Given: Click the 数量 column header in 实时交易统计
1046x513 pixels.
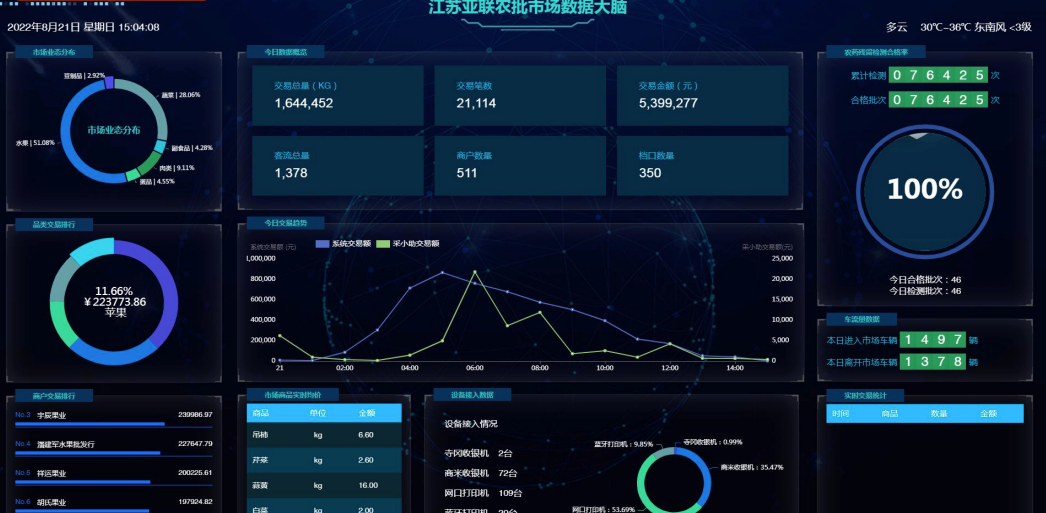Looking at the screenshot, I should click(x=939, y=414).
